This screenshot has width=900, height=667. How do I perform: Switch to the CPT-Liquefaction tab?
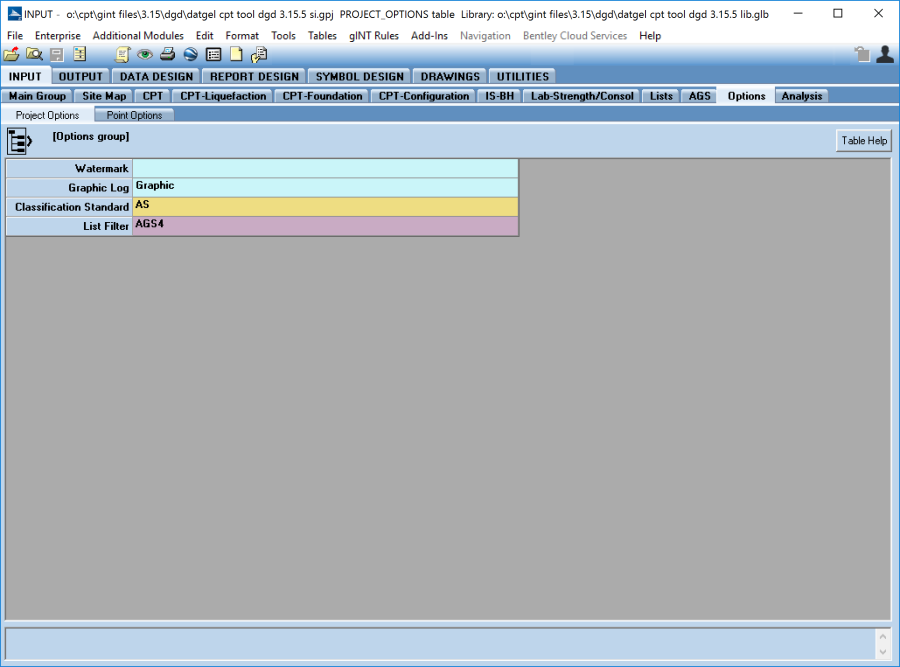tap(223, 96)
